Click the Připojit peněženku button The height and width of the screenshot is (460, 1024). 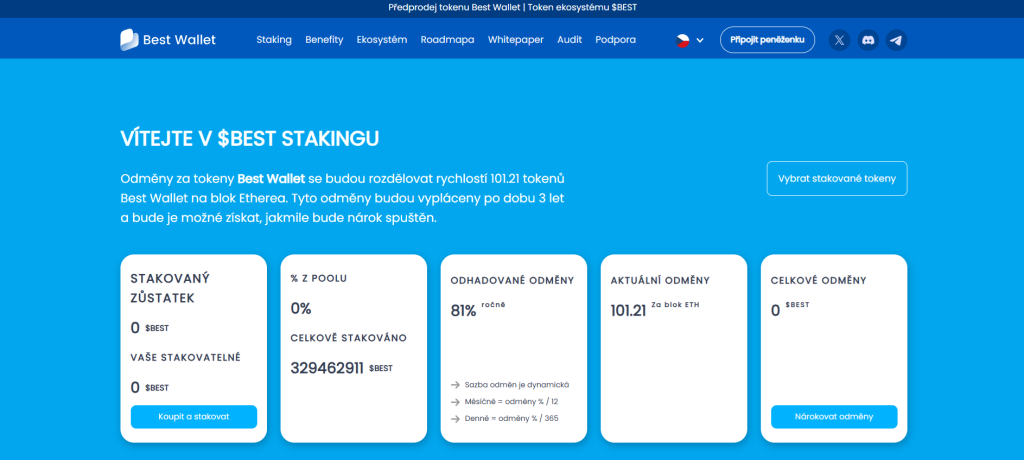point(767,40)
